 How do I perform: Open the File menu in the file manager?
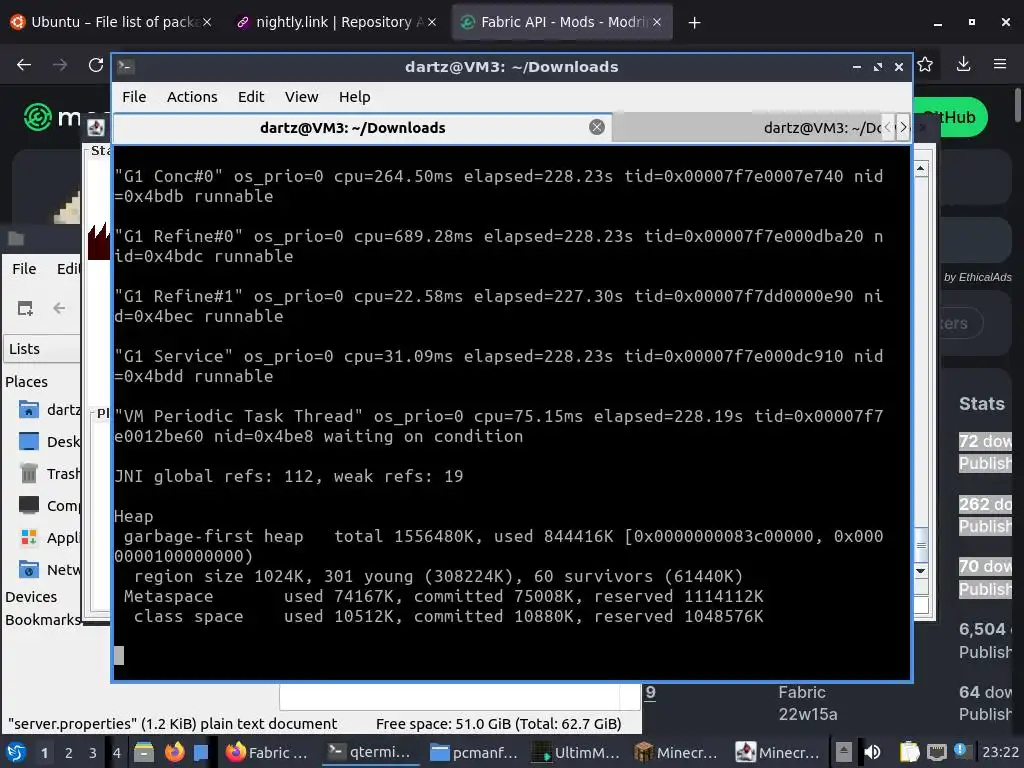pos(24,269)
